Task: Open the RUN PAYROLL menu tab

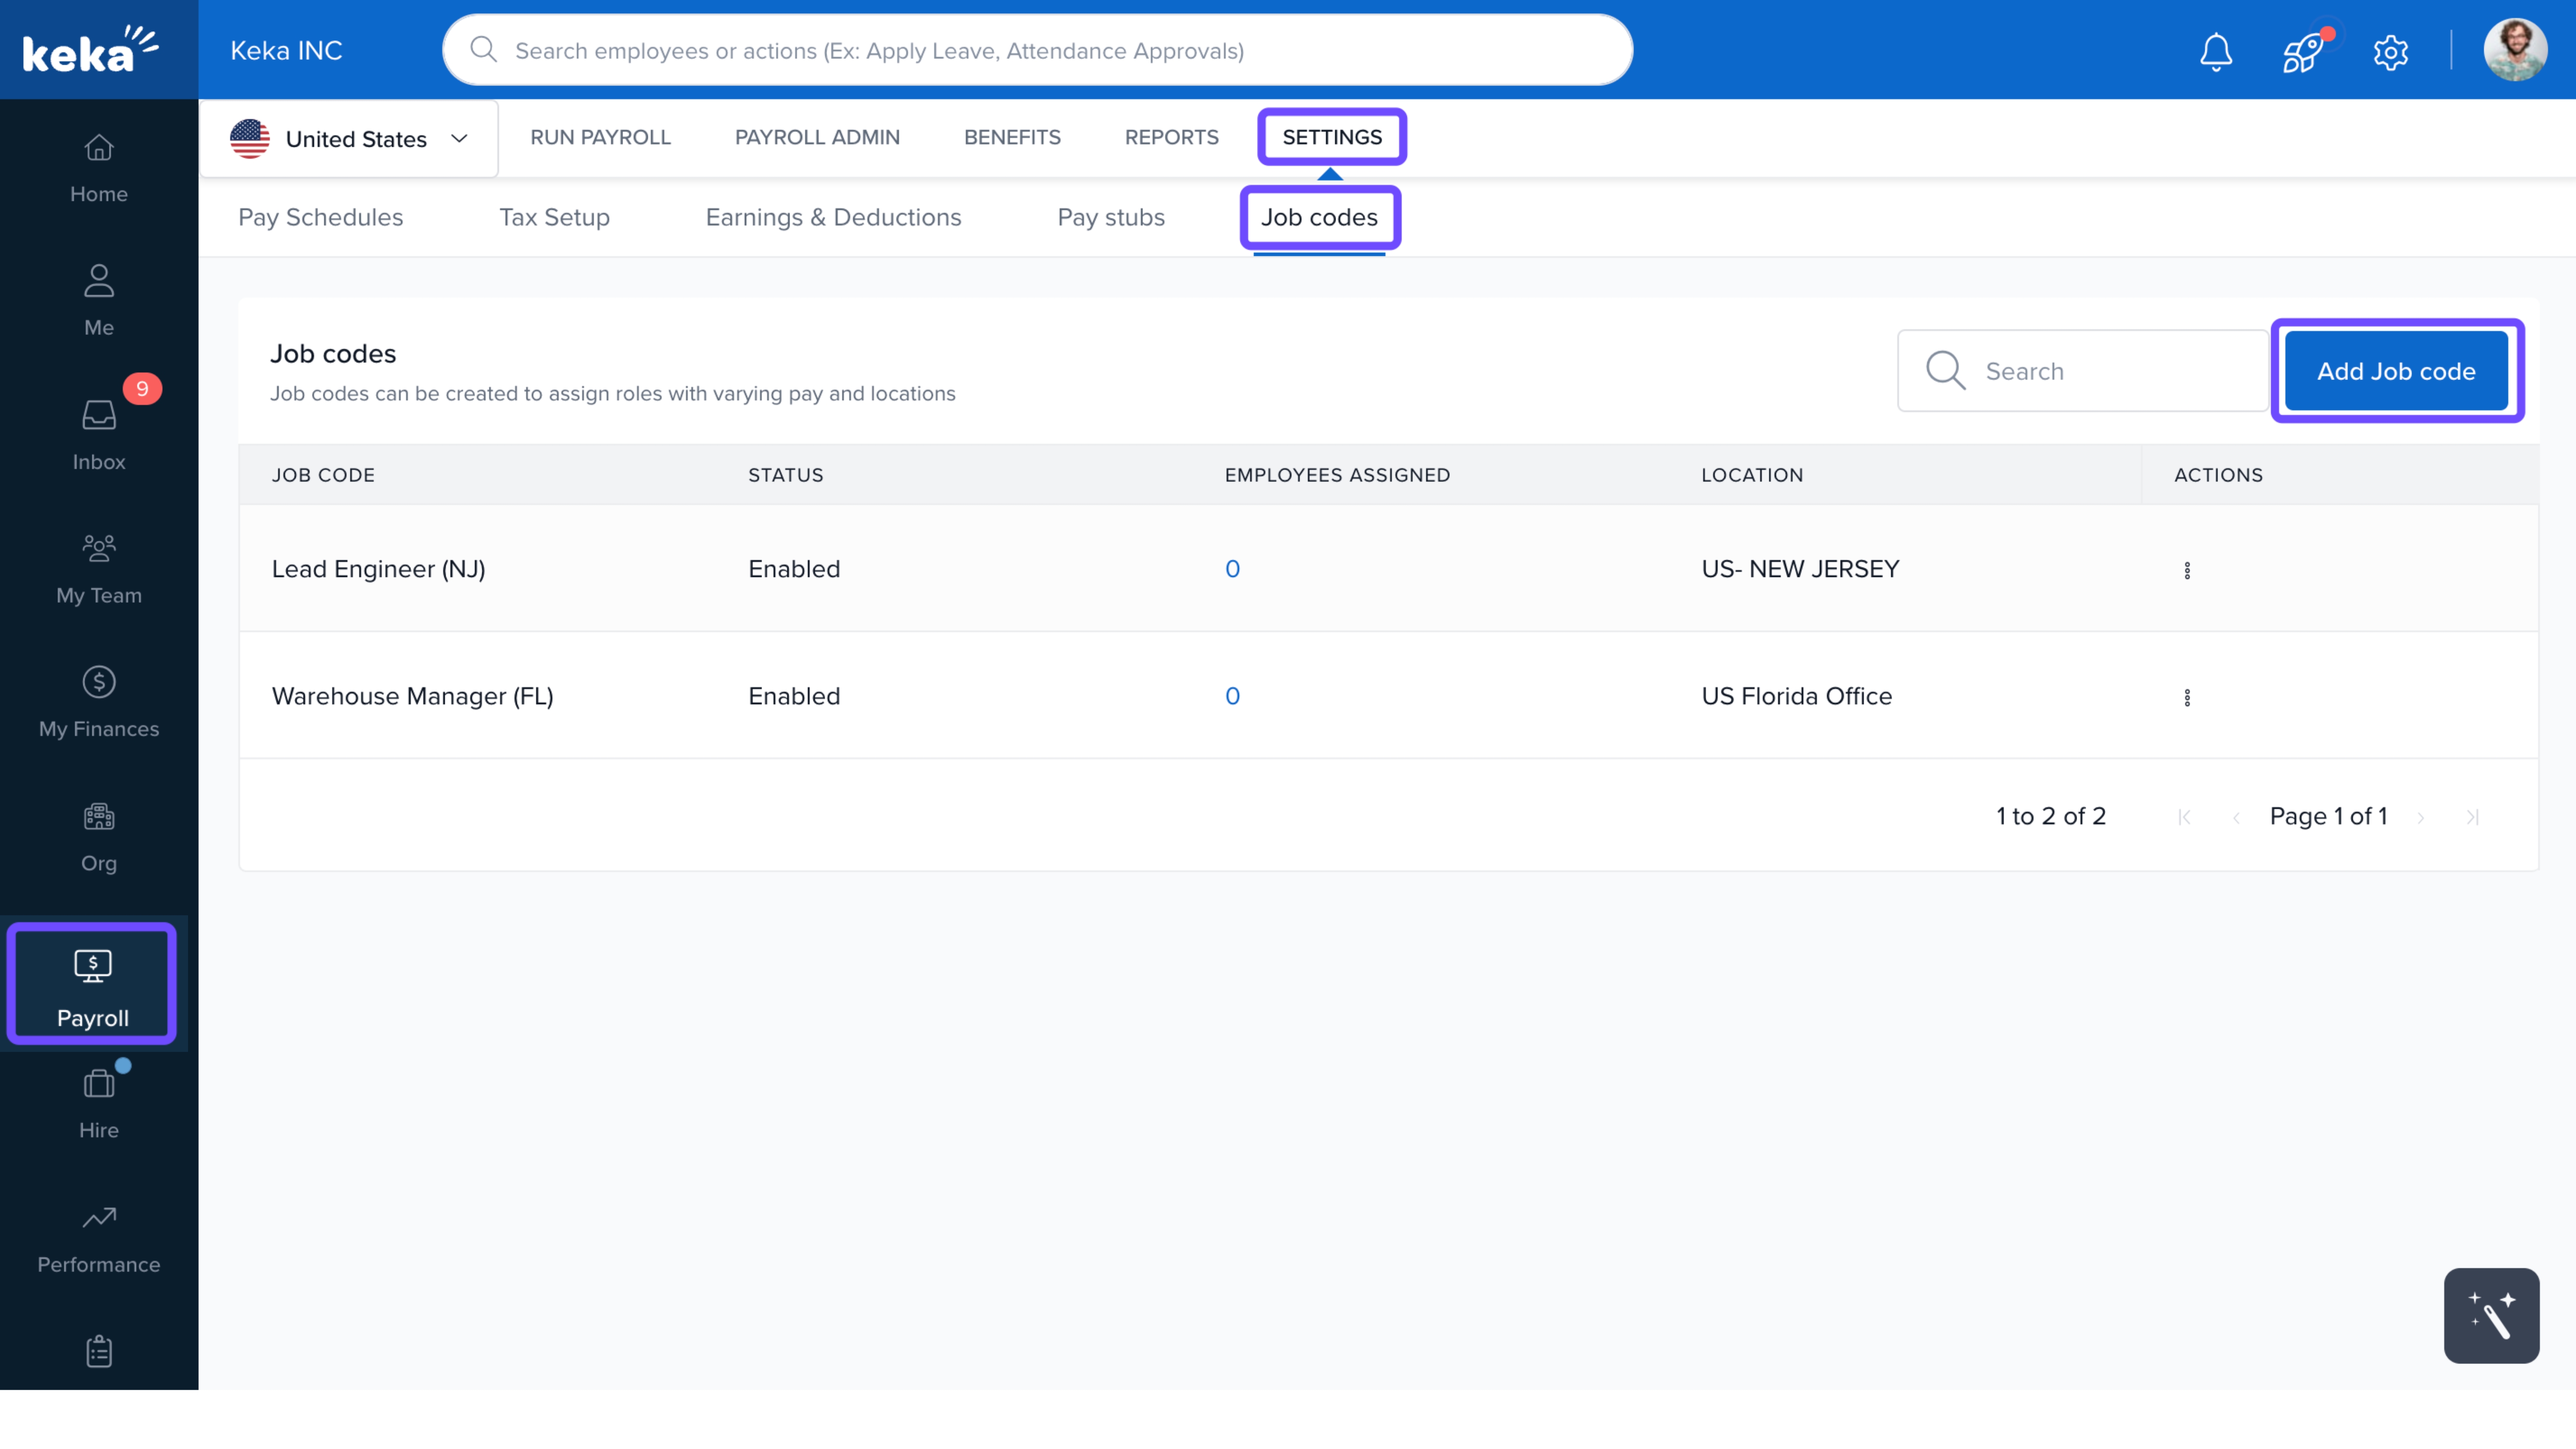Action: (x=600, y=137)
